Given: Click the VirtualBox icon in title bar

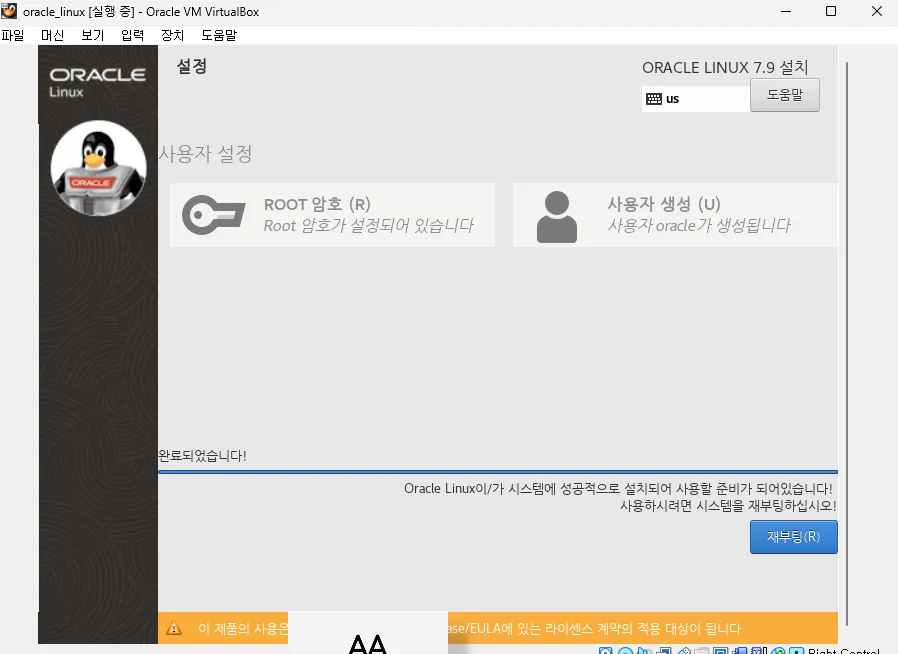Looking at the screenshot, I should click(9, 11).
